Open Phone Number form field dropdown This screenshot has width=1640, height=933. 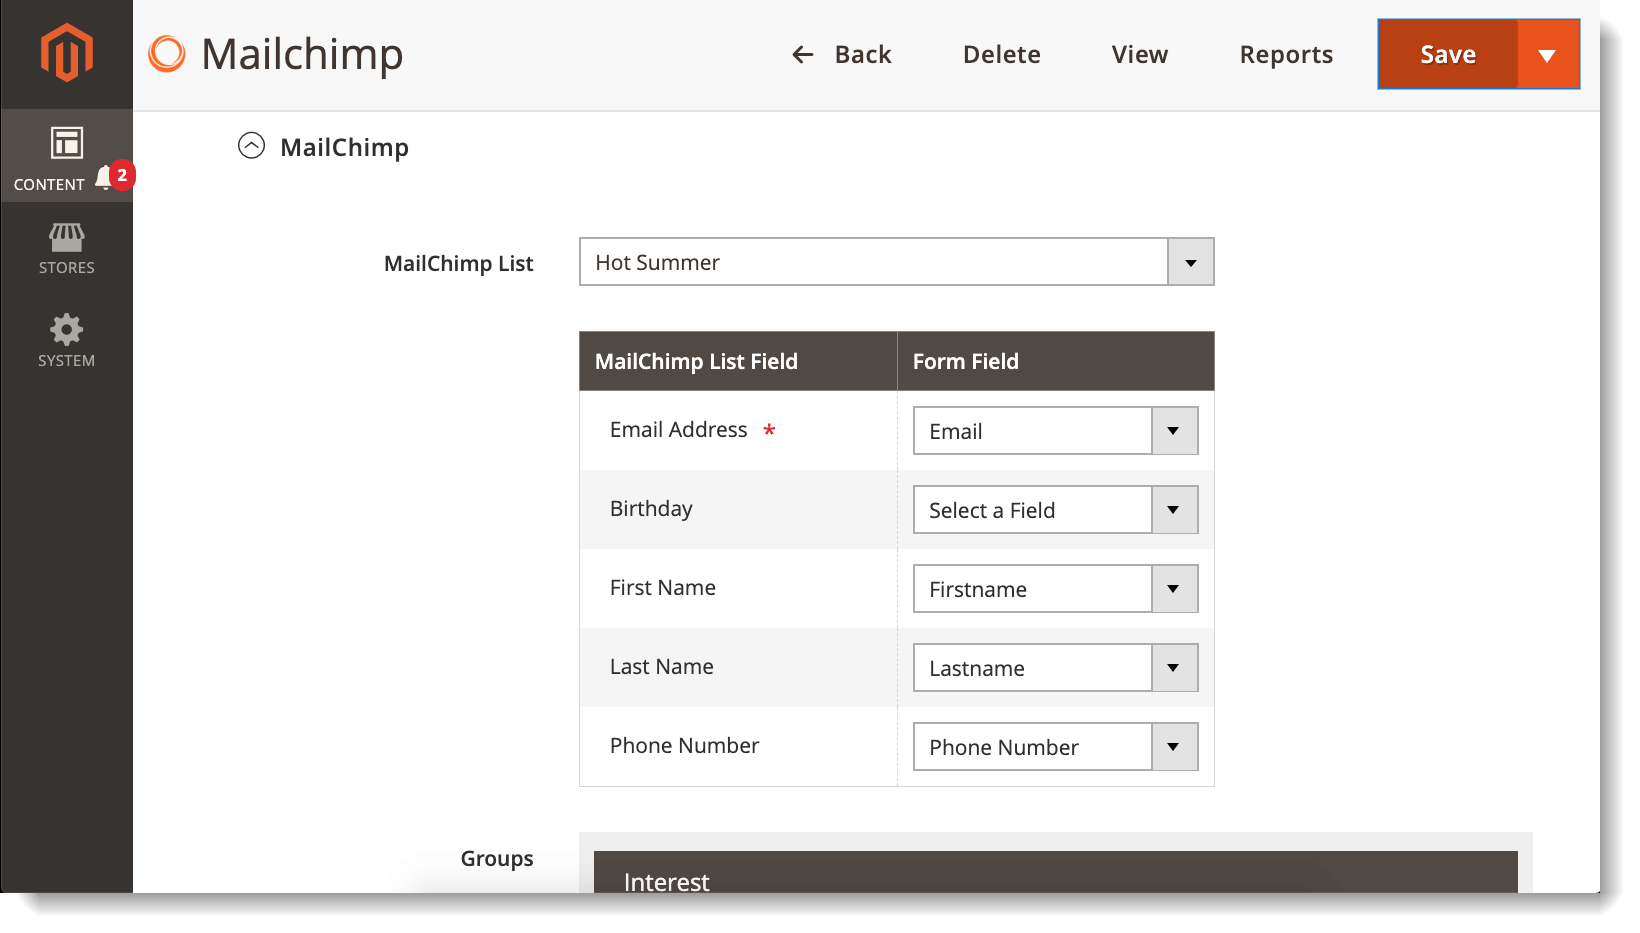coord(1056,747)
